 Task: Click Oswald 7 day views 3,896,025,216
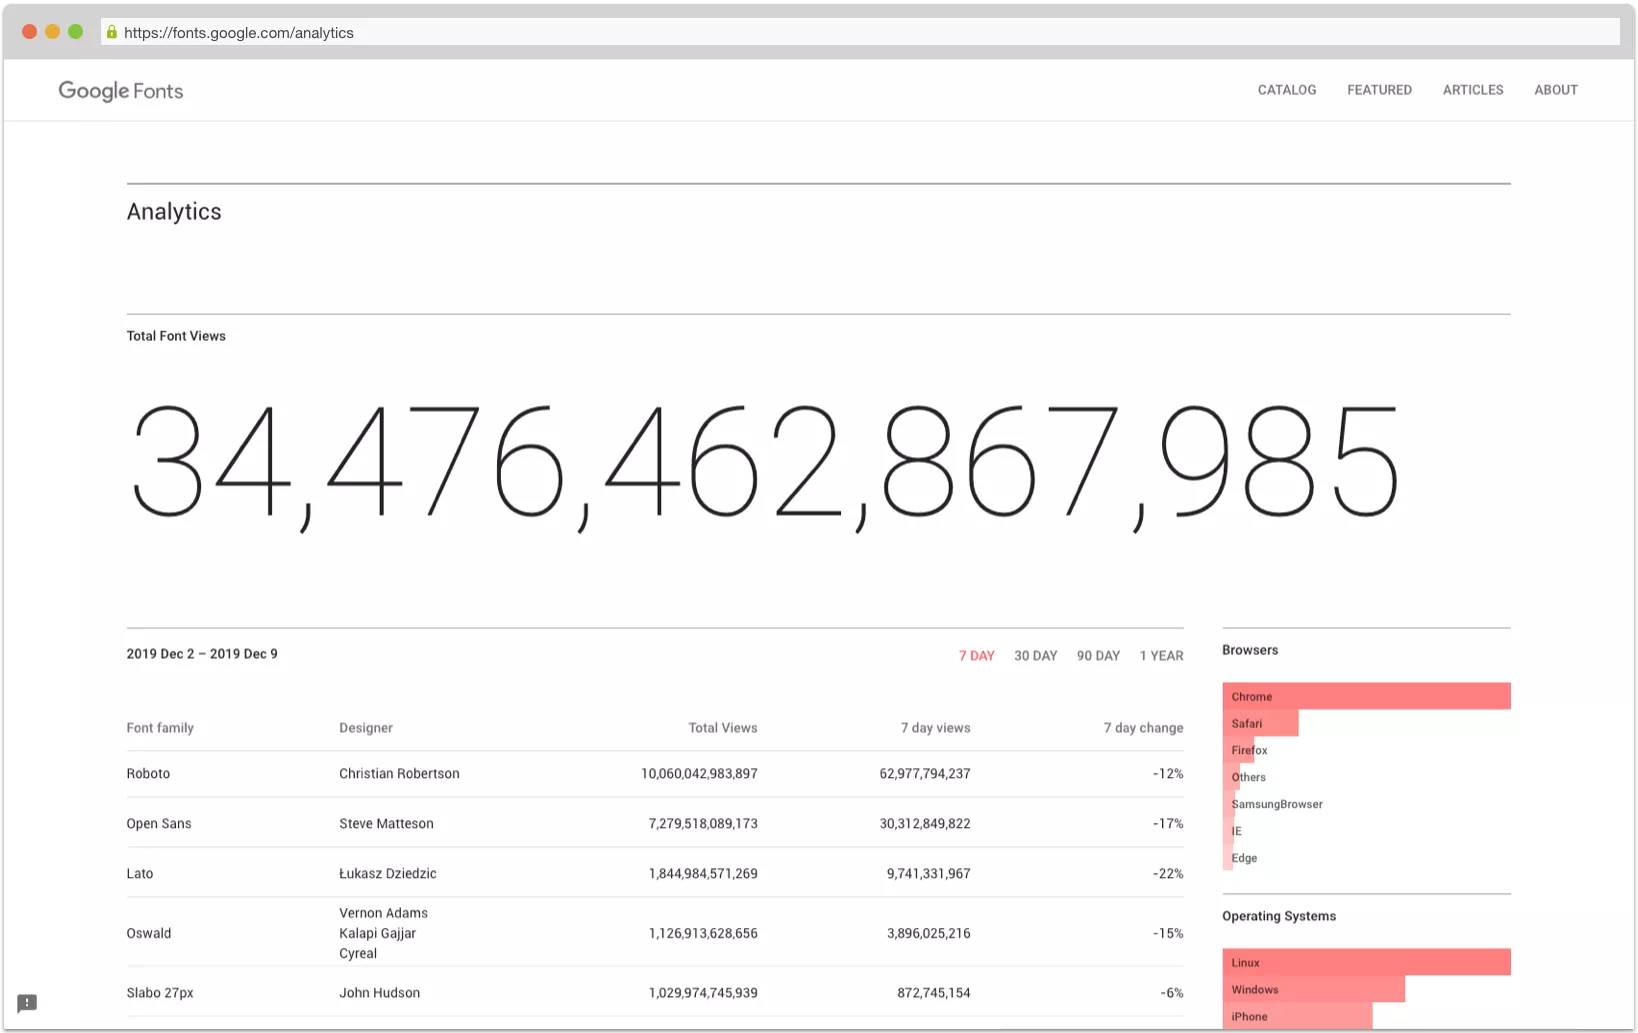929,934
